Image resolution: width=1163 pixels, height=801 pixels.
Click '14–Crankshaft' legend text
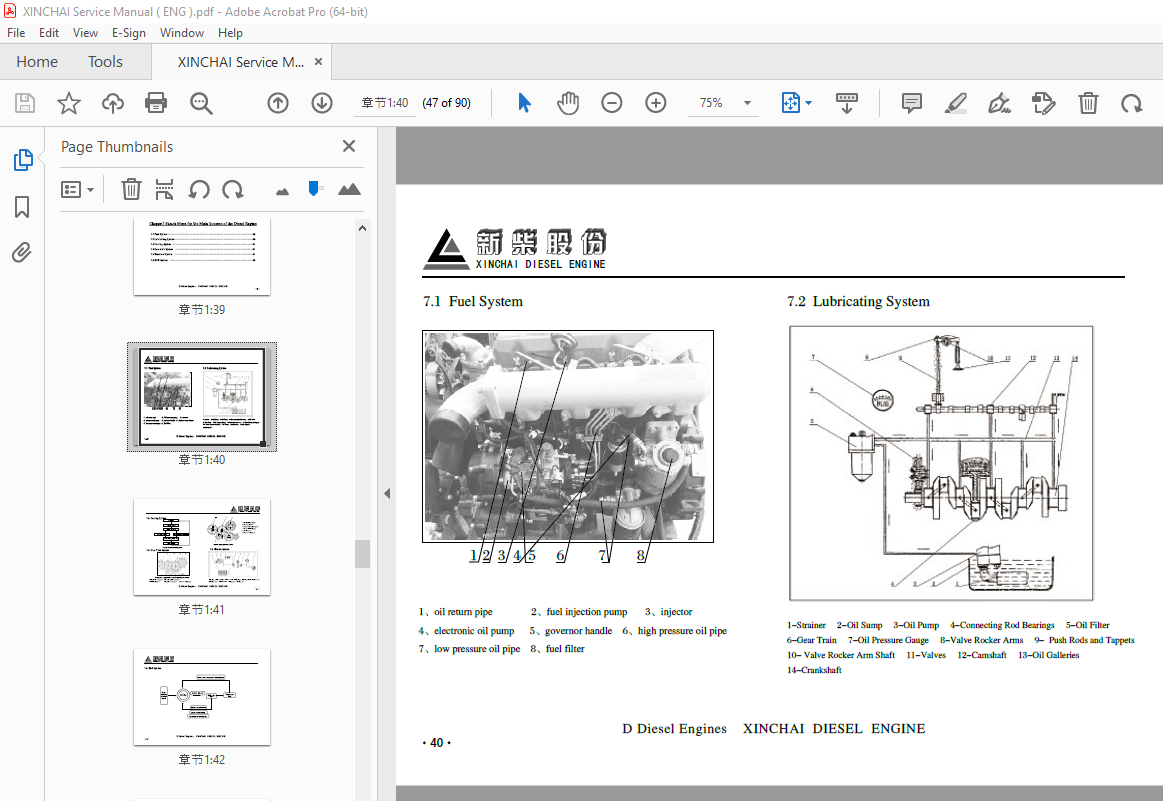[x=814, y=670]
